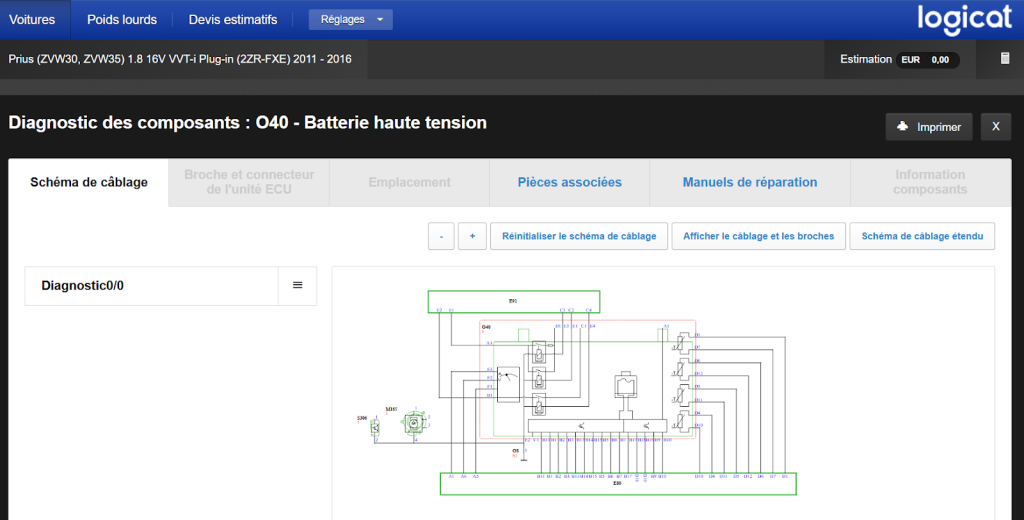Click the printer icon on Imprimer button
This screenshot has width=1024, height=520.
903,126
